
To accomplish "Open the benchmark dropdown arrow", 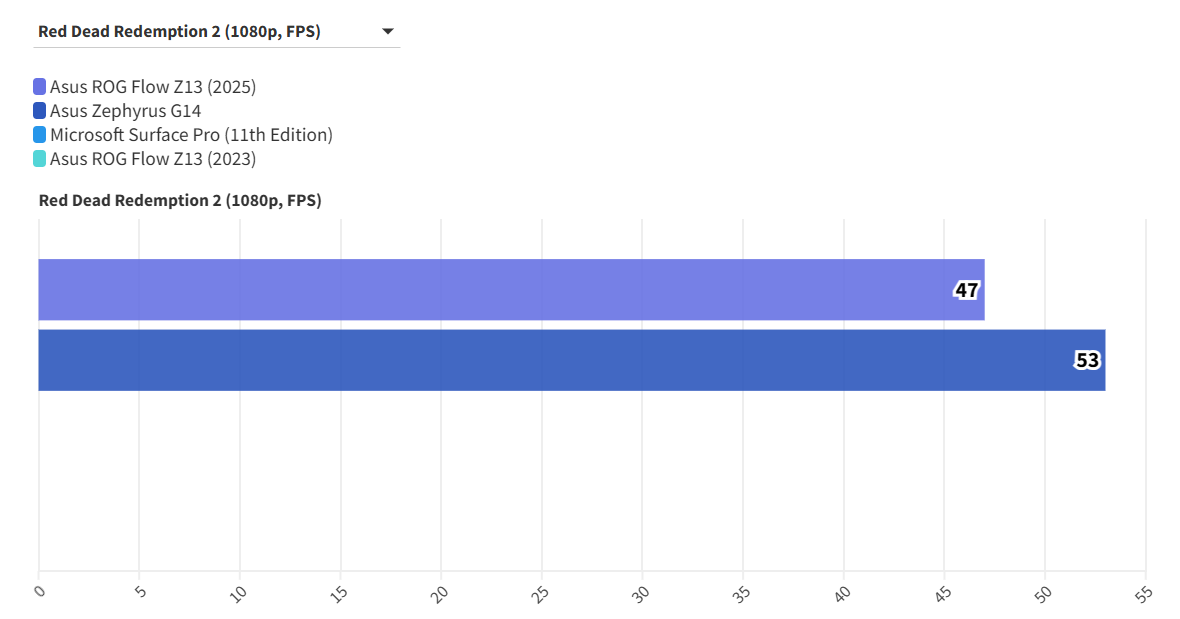I will click(x=388, y=32).
